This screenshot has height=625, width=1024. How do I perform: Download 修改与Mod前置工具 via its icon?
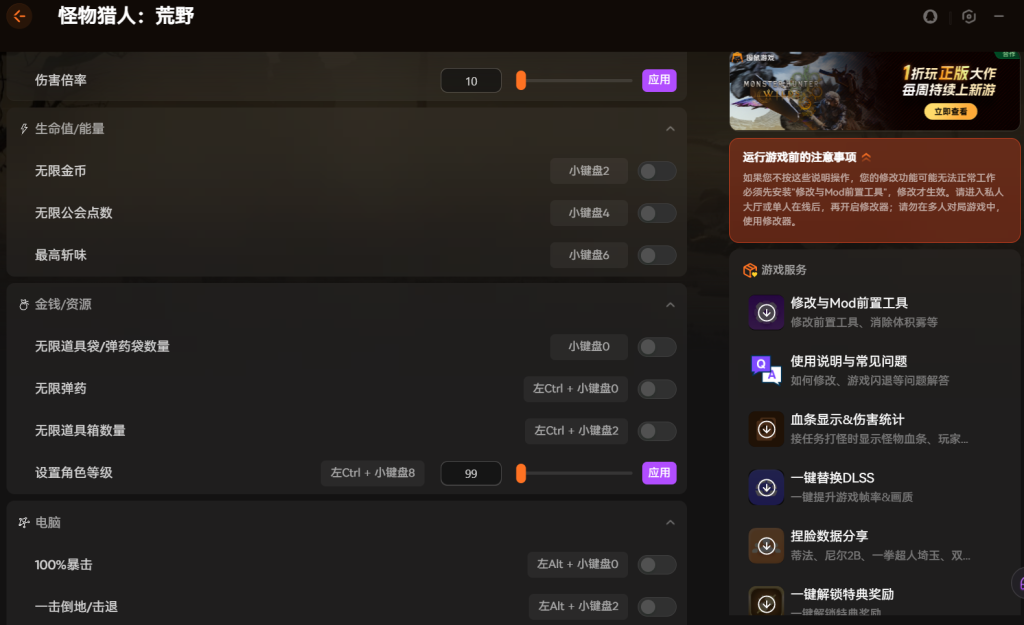coord(766,312)
